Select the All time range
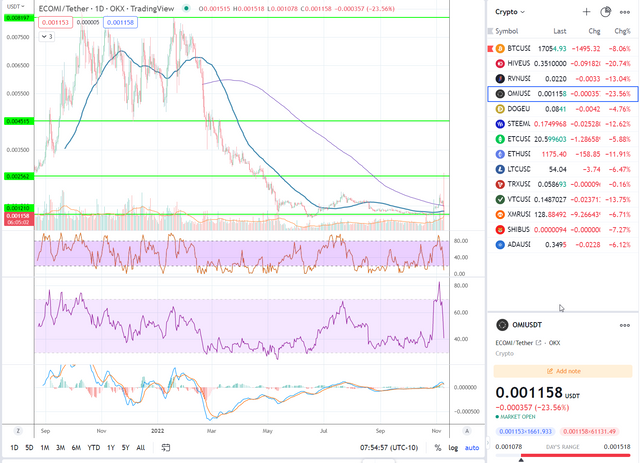This screenshot has height=463, width=640. [140, 448]
